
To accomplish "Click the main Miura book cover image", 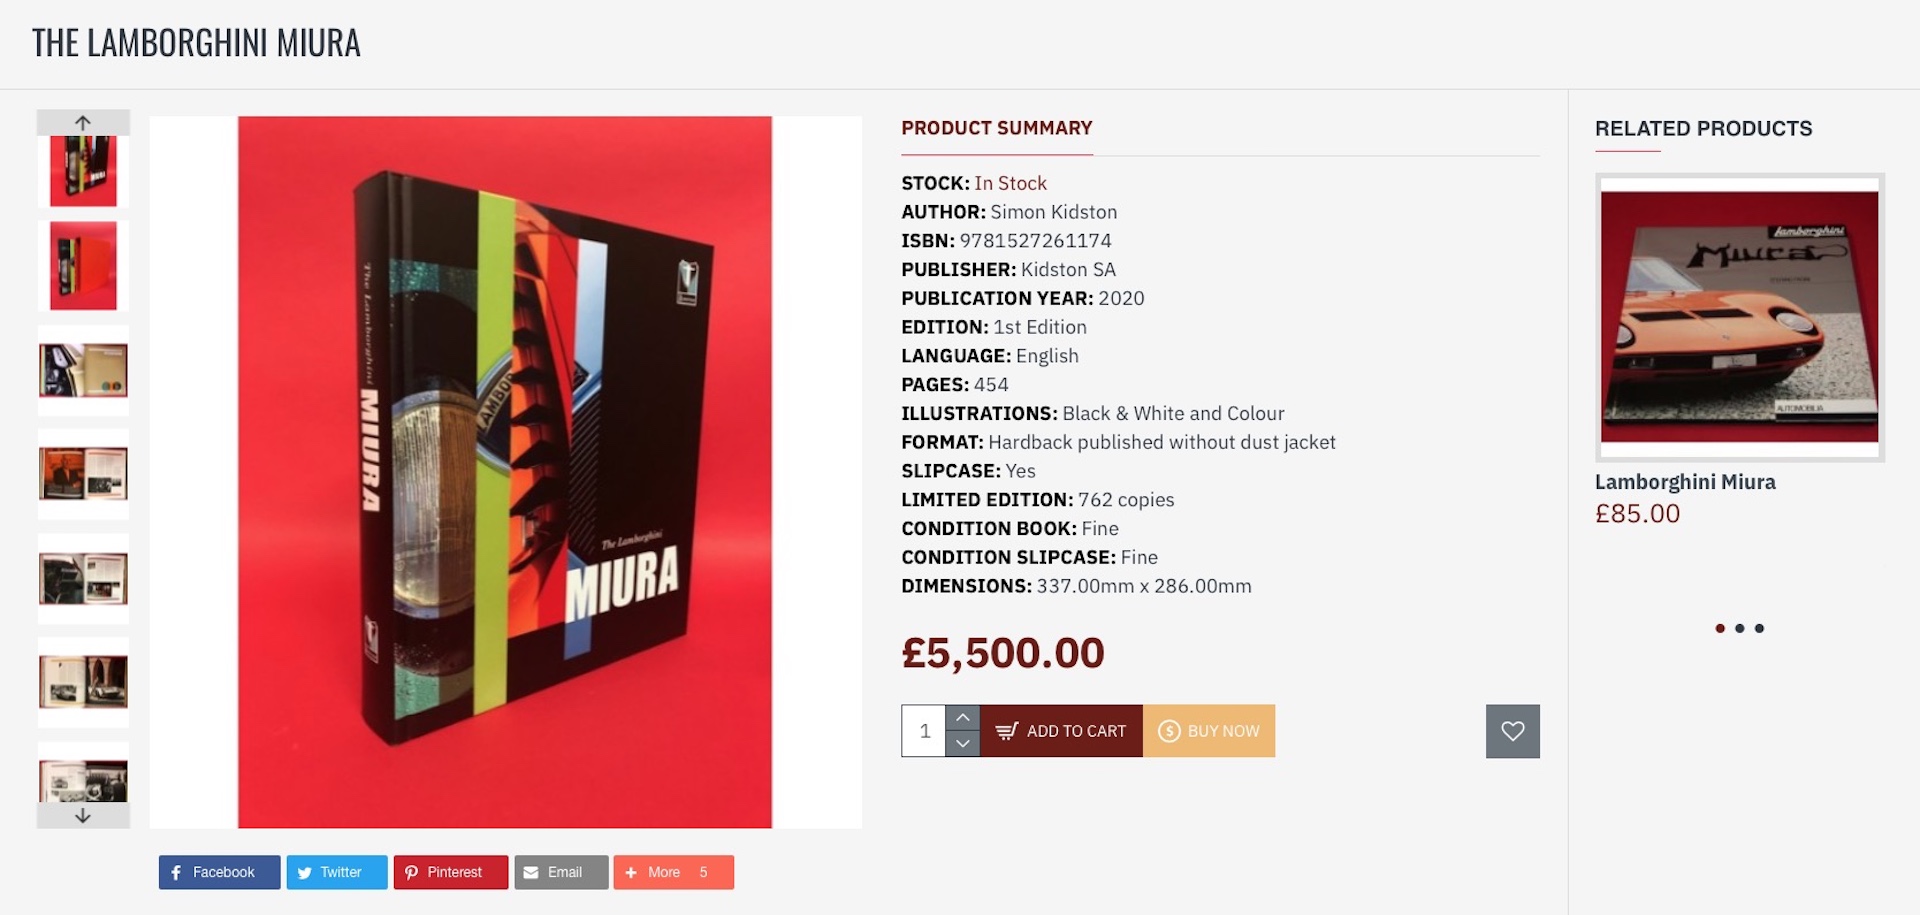I will (505, 472).
